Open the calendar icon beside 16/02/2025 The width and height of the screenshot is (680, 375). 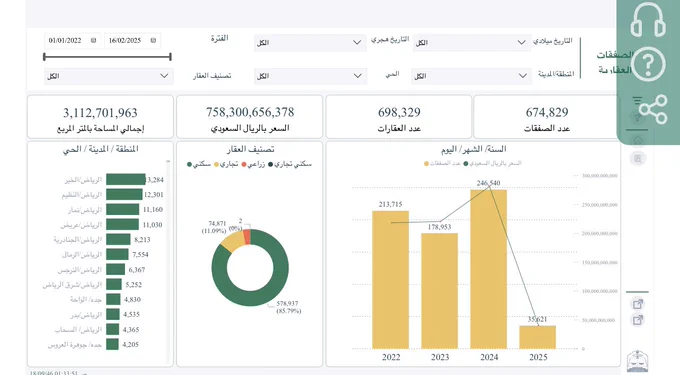coord(153,40)
